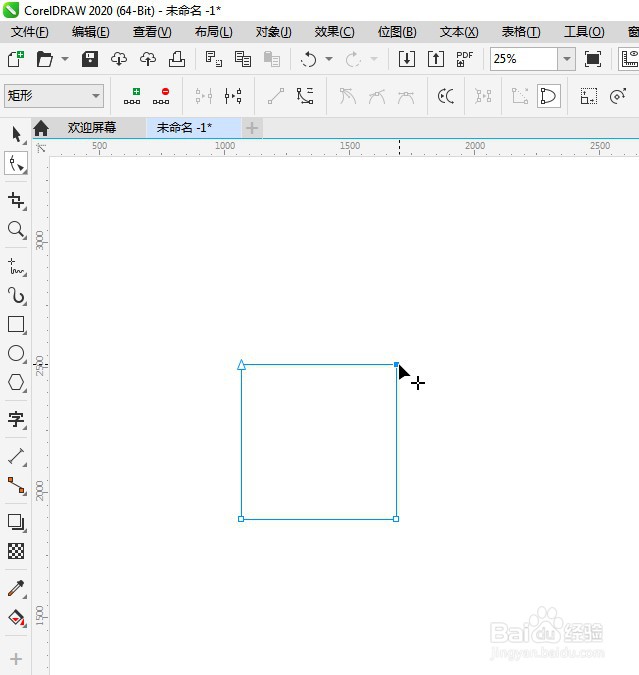639x675 pixels.
Task: Open the 工具(O) menu
Action: pos(584,32)
